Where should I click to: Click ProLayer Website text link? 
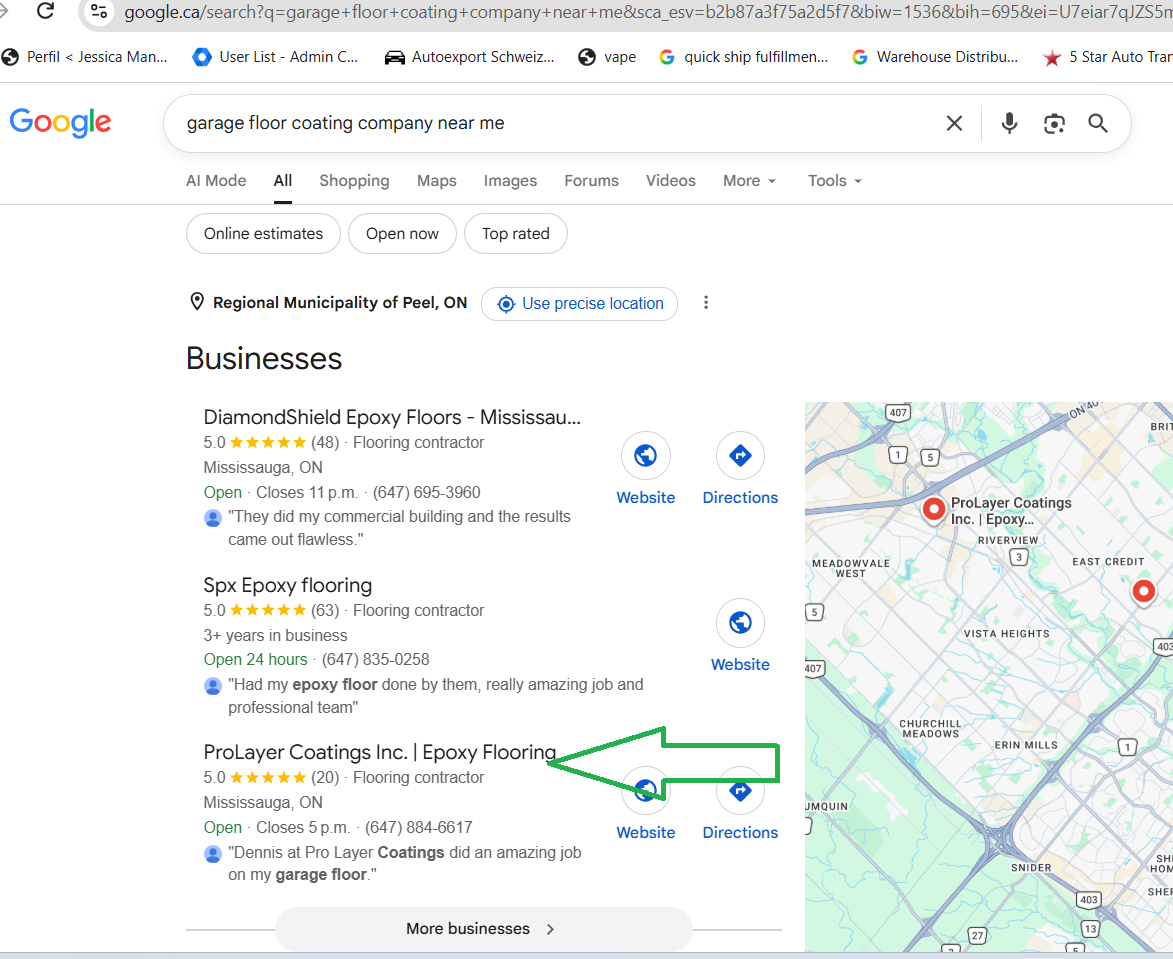[646, 832]
